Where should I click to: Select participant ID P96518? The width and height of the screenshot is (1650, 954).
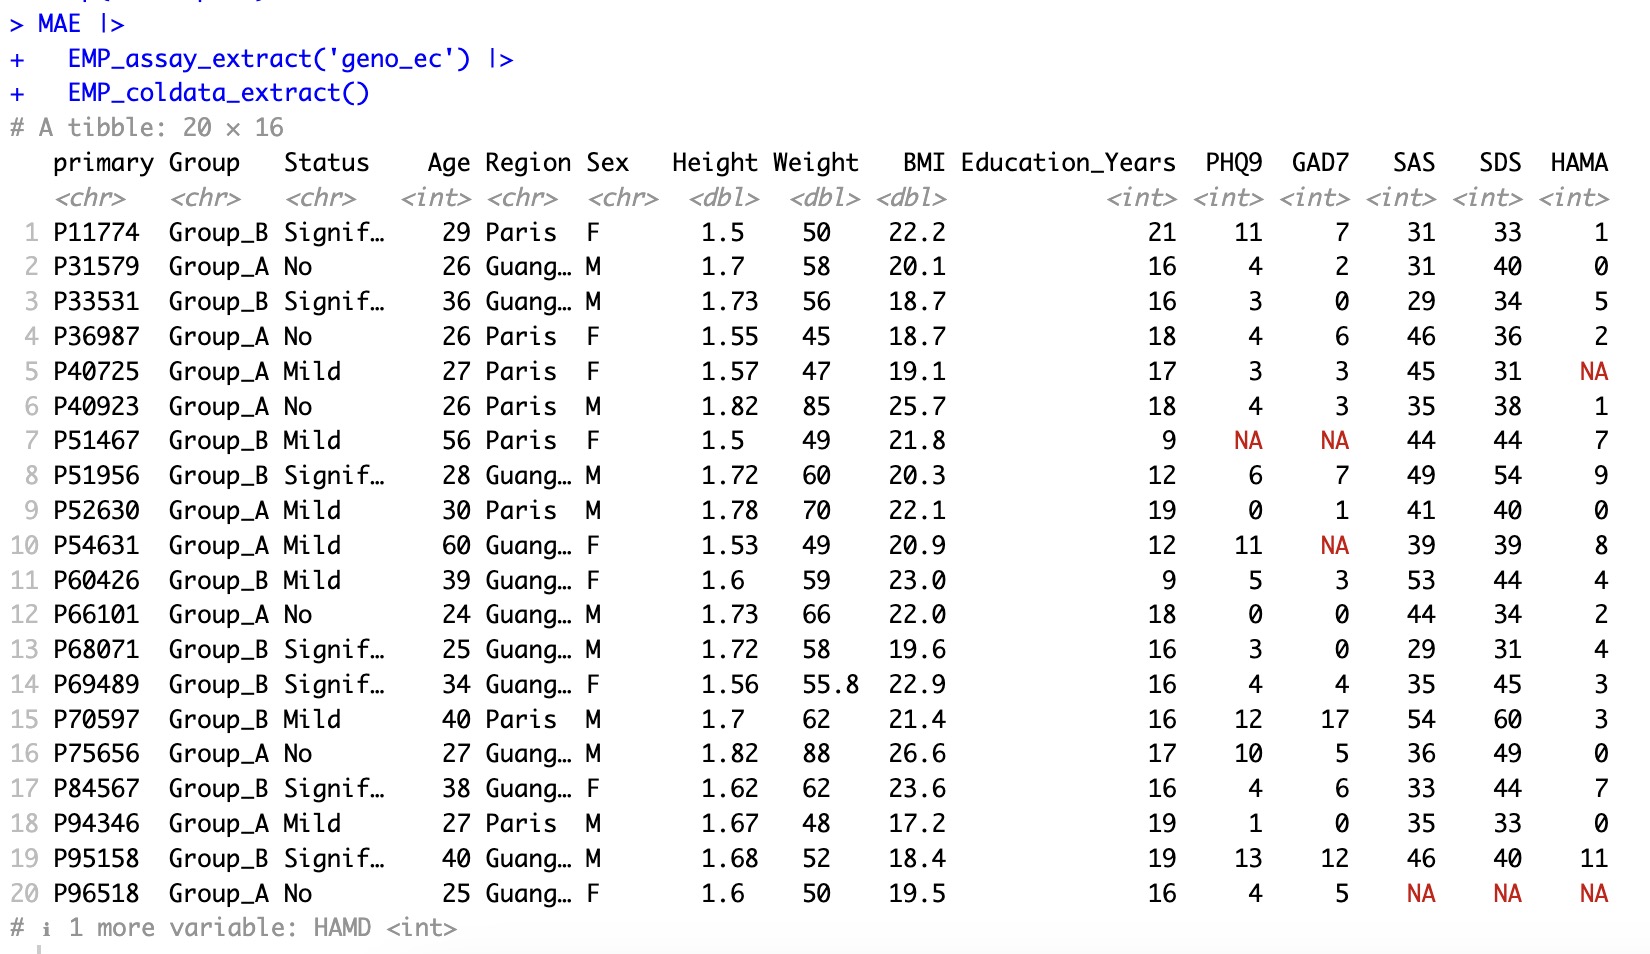96,893
